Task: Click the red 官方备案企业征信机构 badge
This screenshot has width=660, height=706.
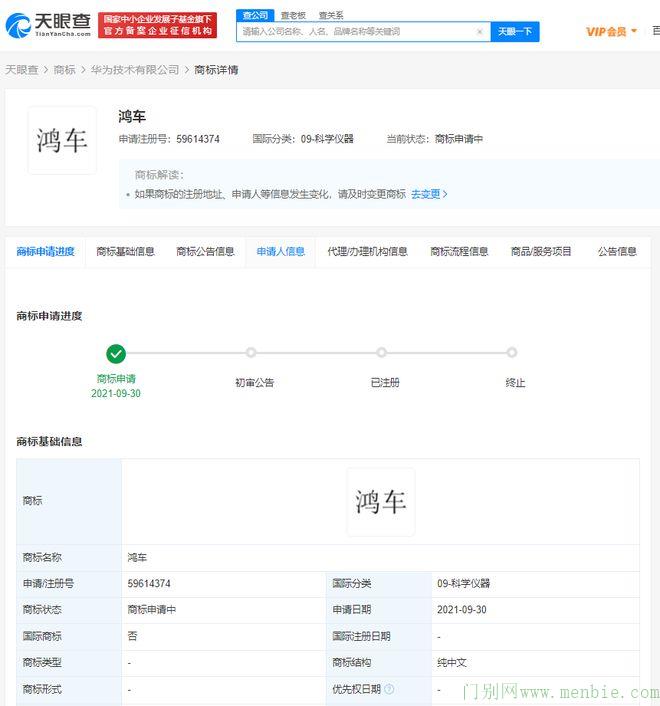Action: click(158, 25)
